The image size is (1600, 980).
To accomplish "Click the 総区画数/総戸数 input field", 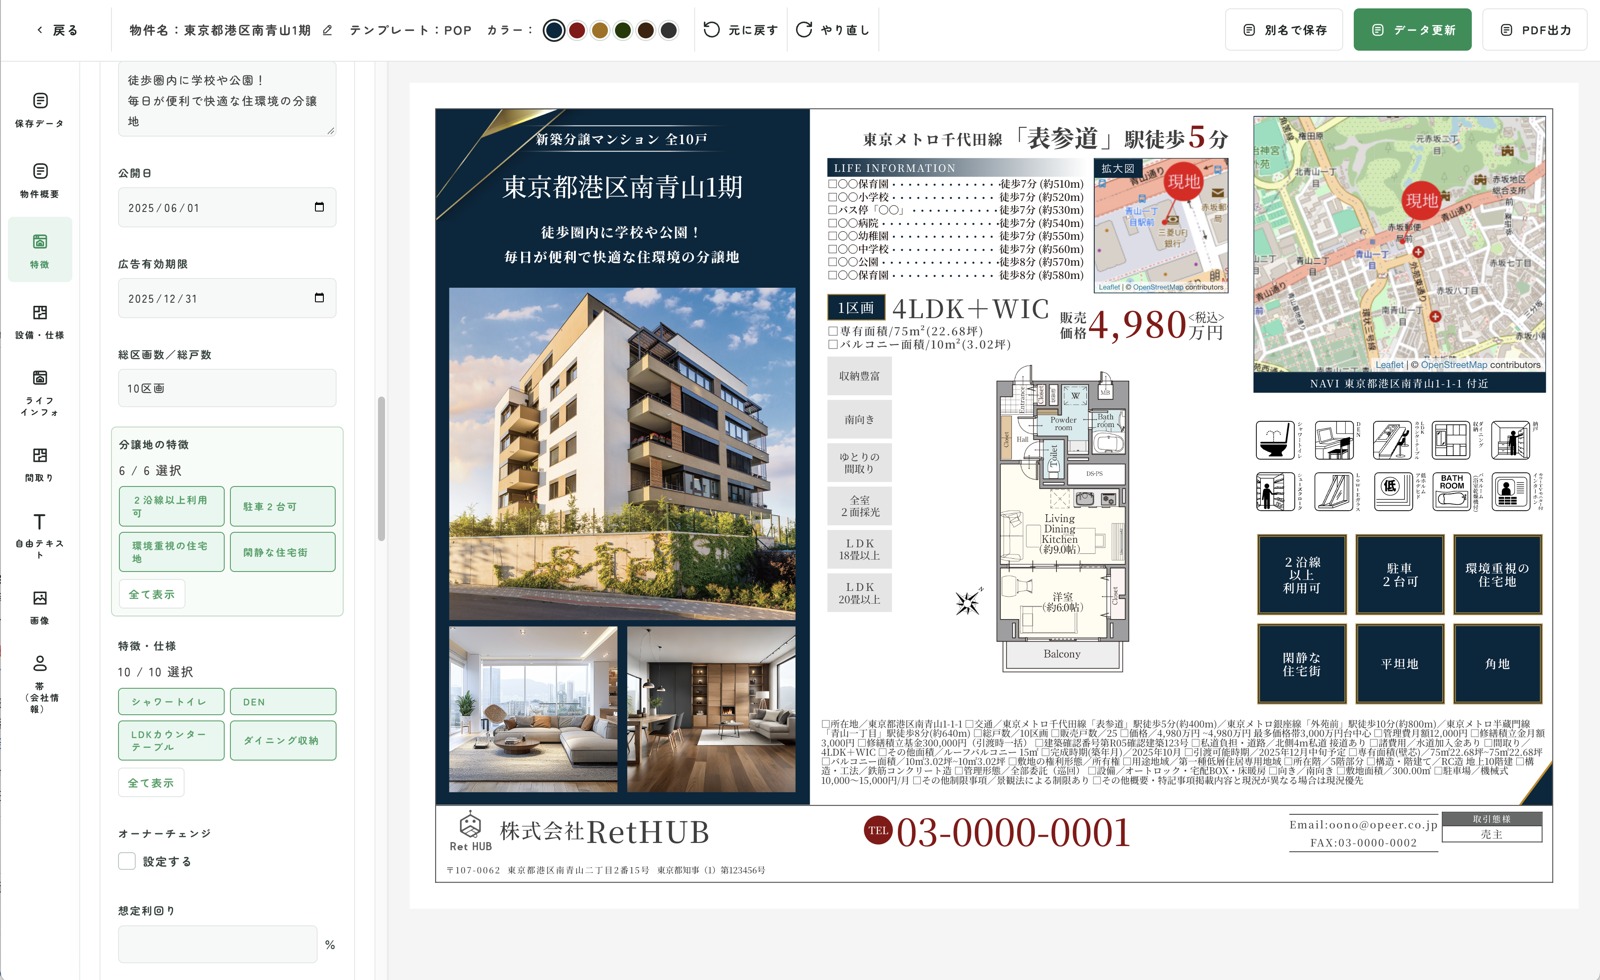I will (x=227, y=388).
